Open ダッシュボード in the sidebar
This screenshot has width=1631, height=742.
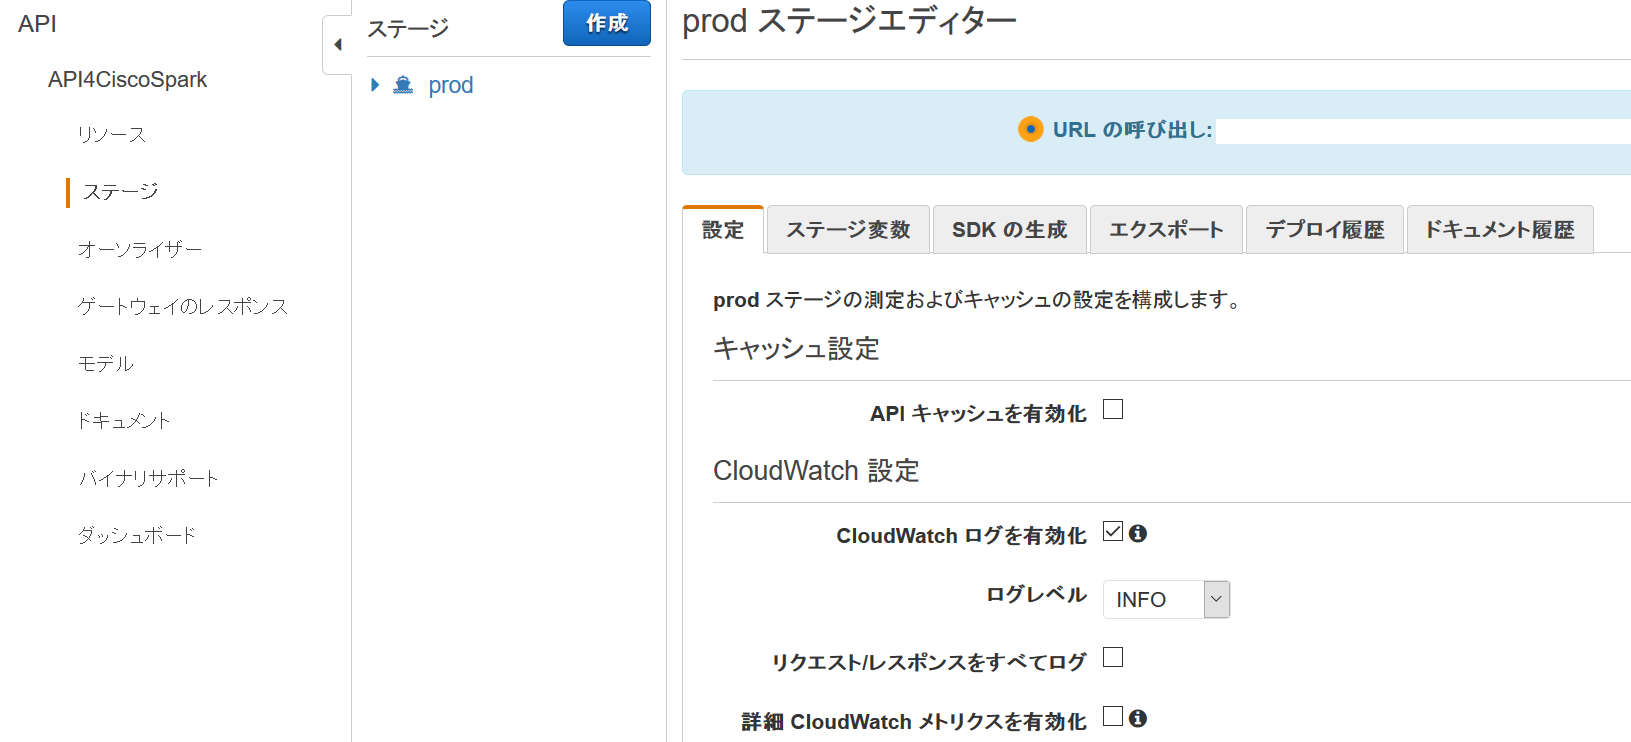[x=137, y=535]
